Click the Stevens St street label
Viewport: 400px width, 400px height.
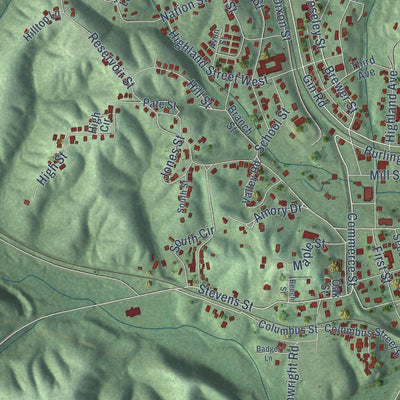pos(225,297)
